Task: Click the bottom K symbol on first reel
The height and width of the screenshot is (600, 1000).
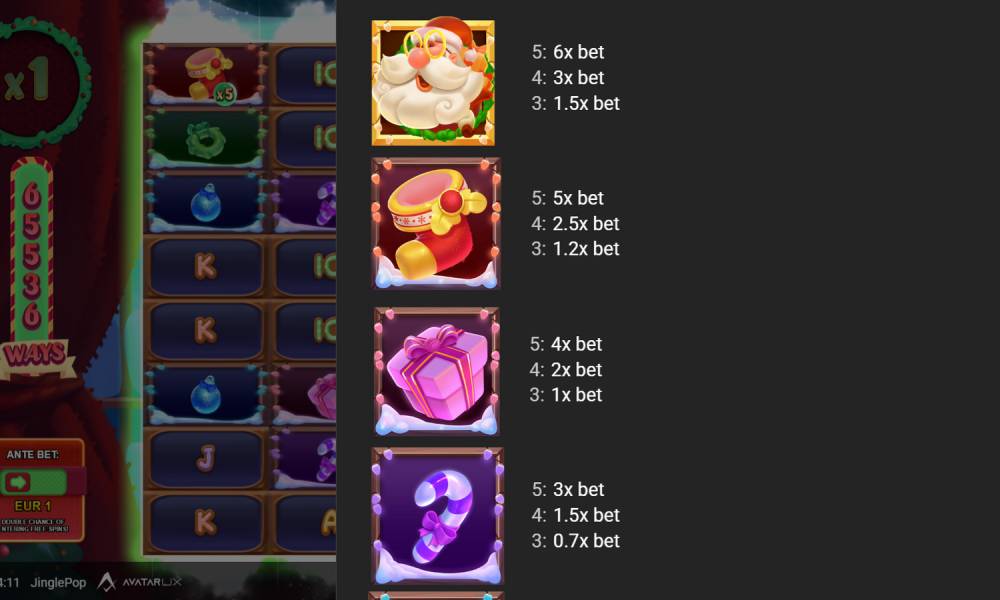Action: 205,522
